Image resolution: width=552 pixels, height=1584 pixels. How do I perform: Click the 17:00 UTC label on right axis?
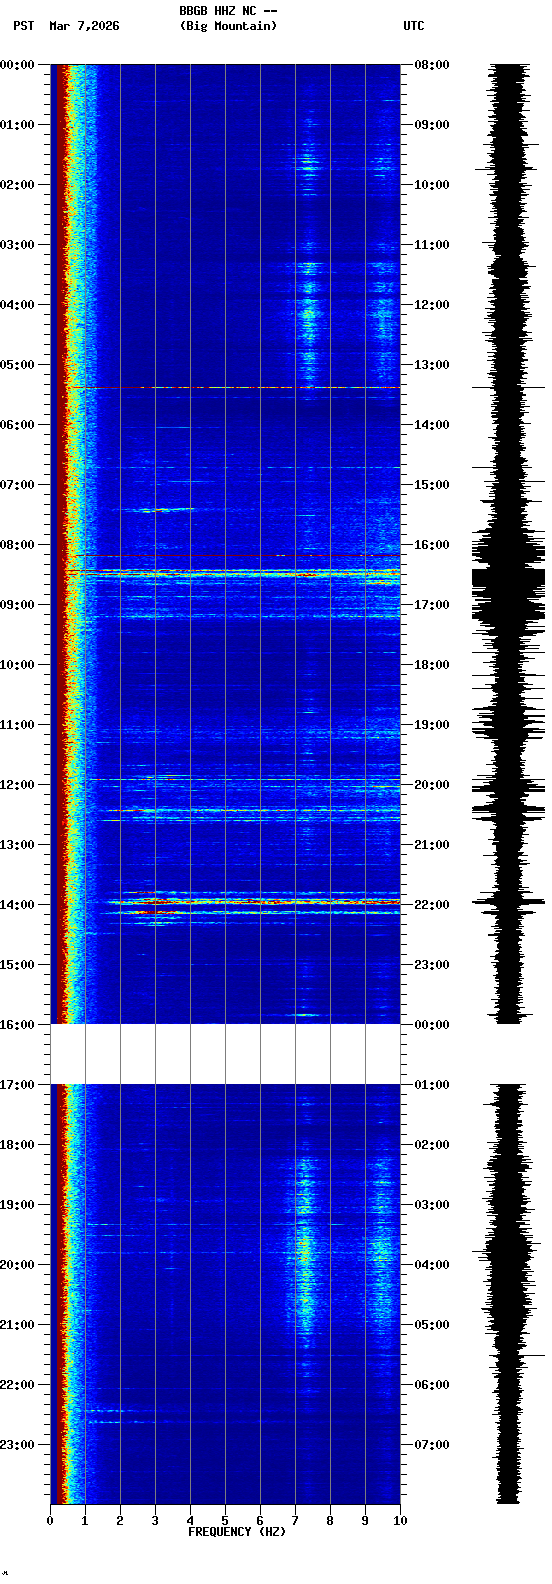click(432, 605)
